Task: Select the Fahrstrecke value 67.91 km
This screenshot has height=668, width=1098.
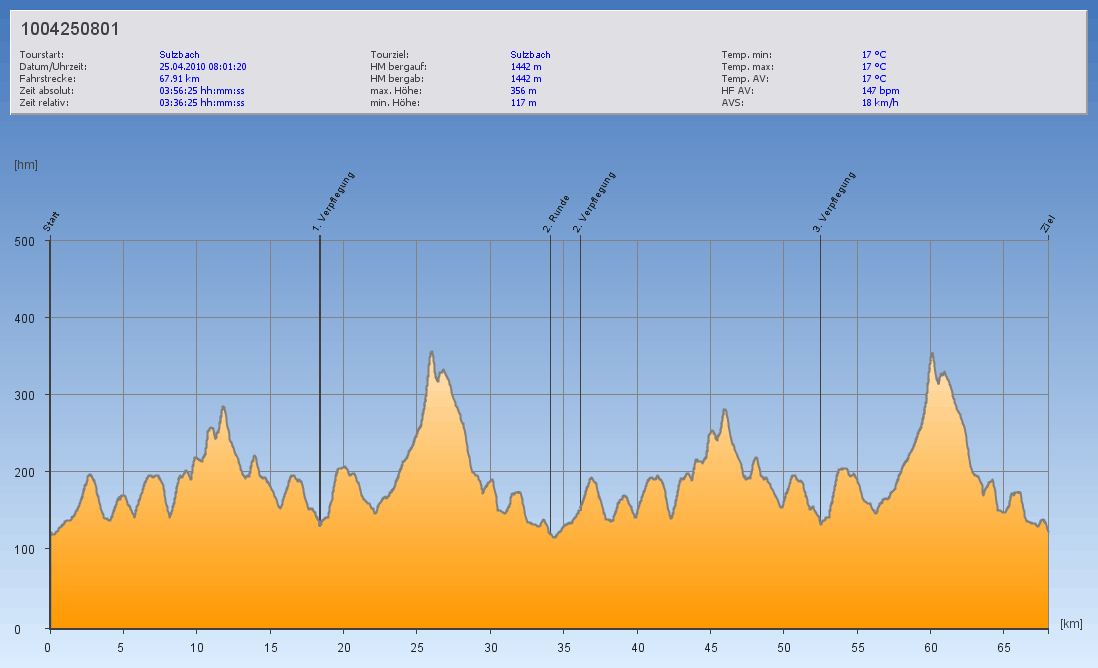Action: pos(179,79)
